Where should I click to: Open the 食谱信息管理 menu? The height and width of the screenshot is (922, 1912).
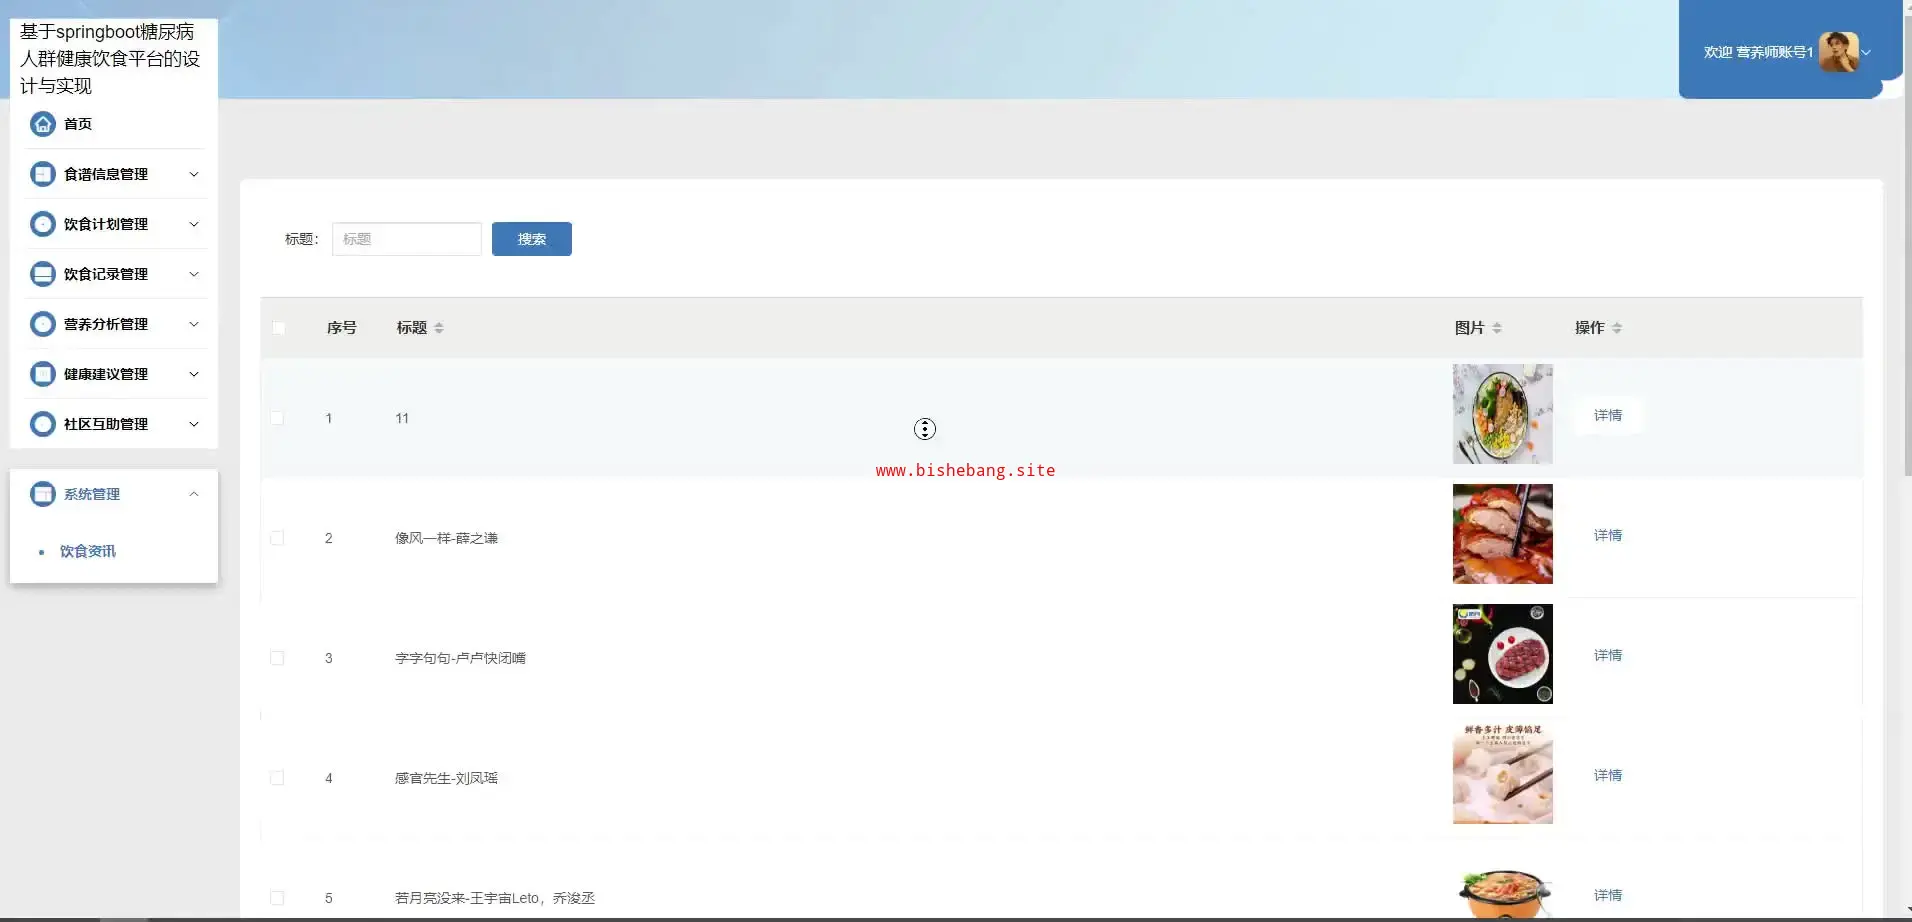pos(114,174)
